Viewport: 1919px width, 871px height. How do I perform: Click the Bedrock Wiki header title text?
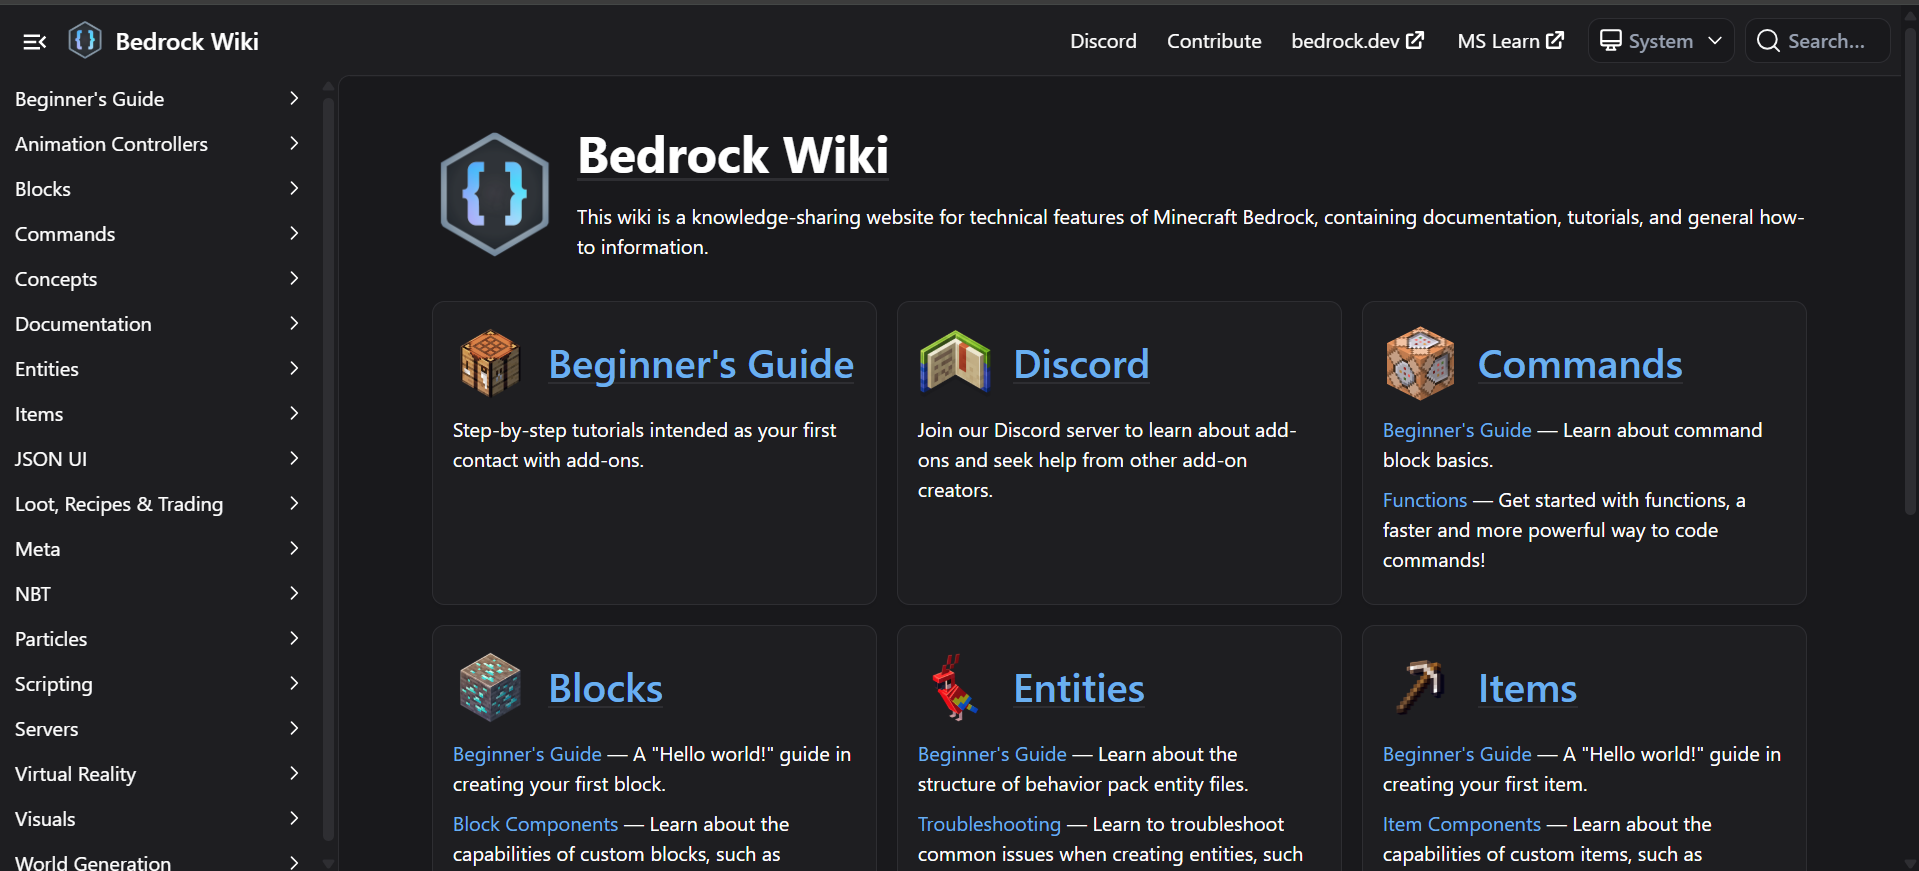click(187, 41)
